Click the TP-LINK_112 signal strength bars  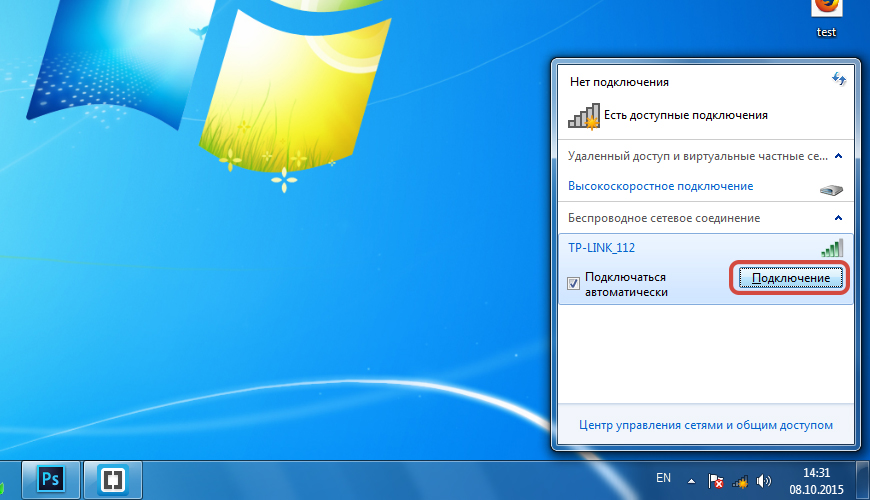(x=832, y=248)
